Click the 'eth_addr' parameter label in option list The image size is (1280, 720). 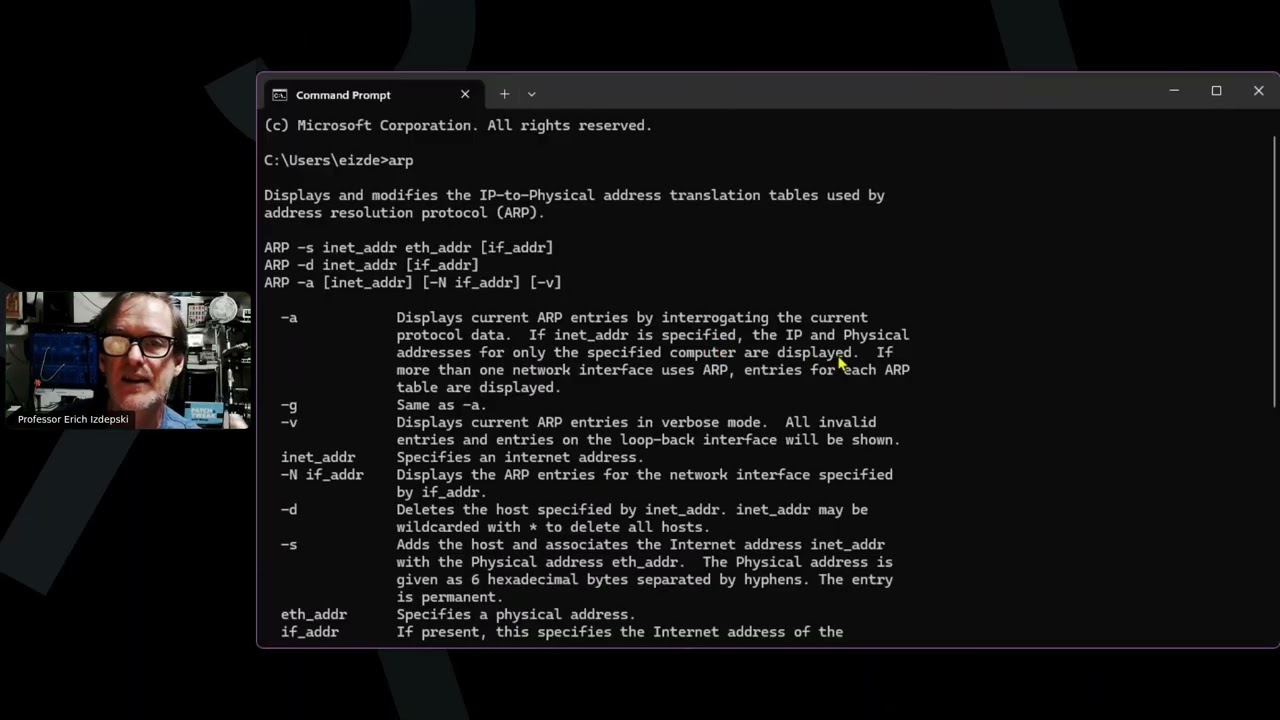(x=314, y=614)
